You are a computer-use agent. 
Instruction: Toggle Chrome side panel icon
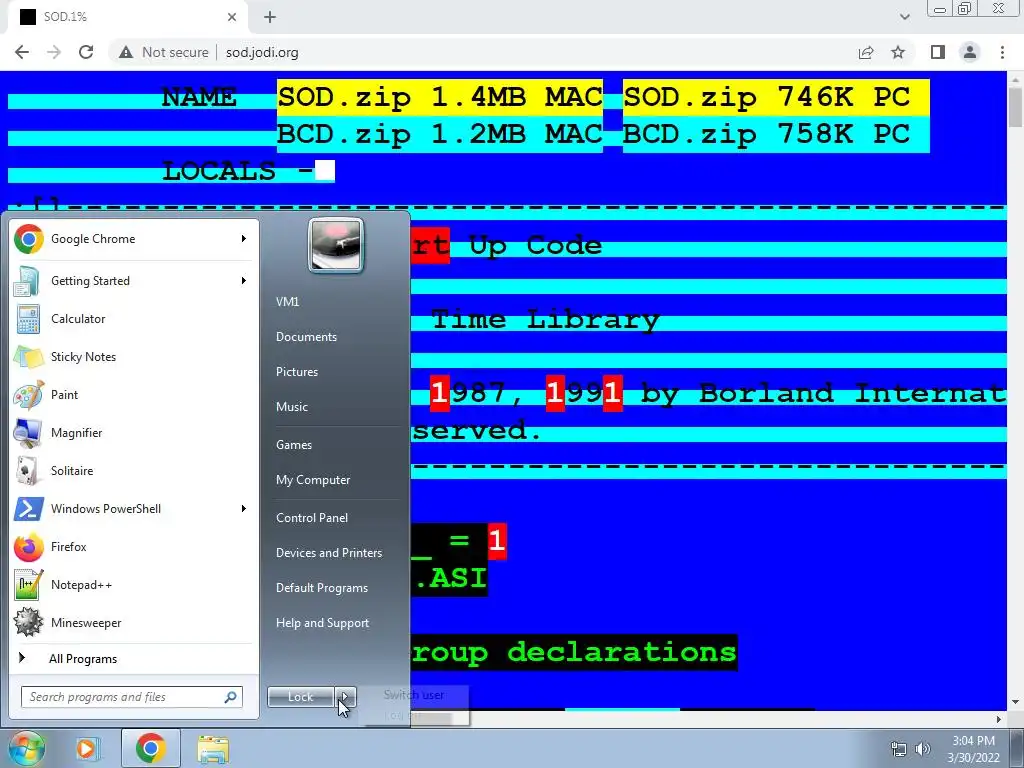click(938, 52)
